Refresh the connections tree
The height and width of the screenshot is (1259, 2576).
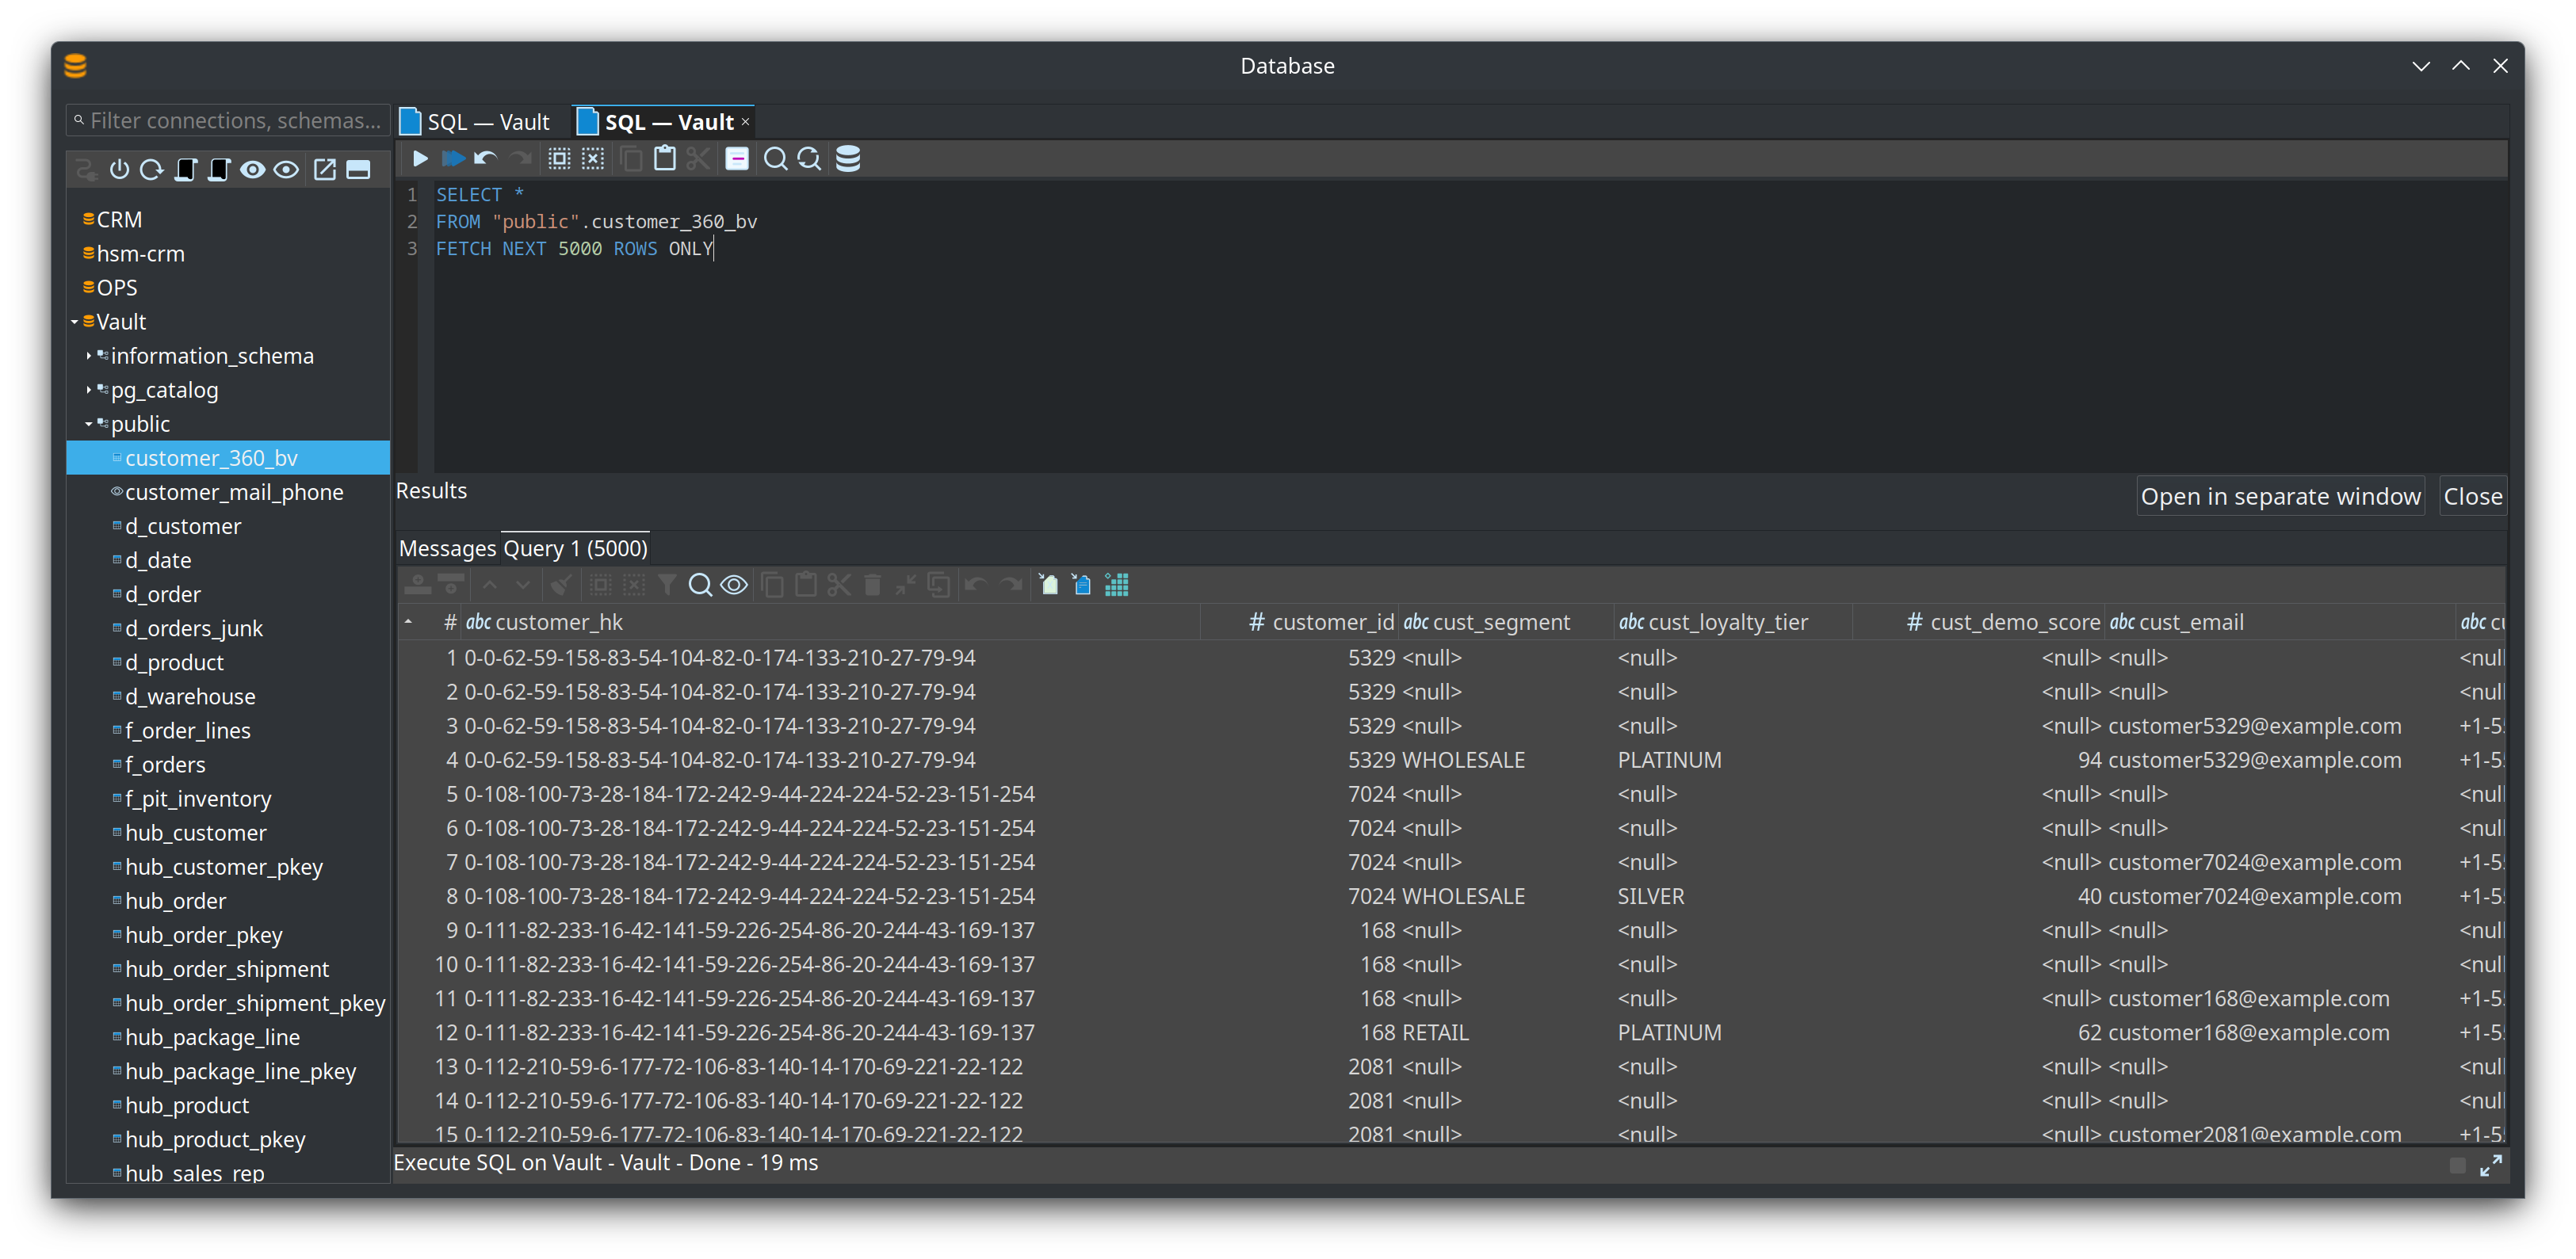point(151,169)
